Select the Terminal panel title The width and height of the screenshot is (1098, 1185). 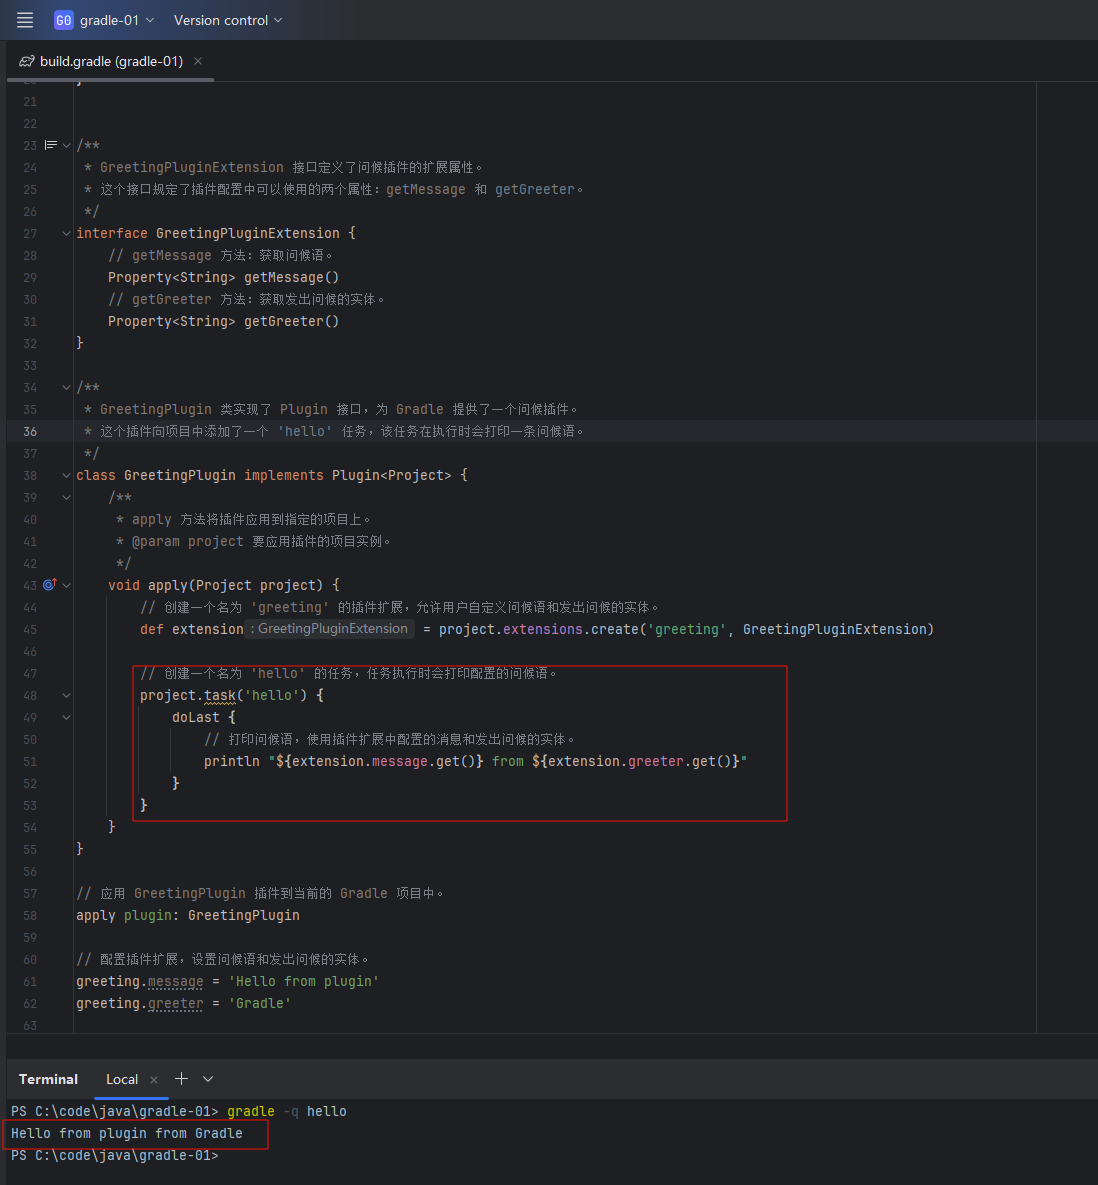(x=48, y=1079)
